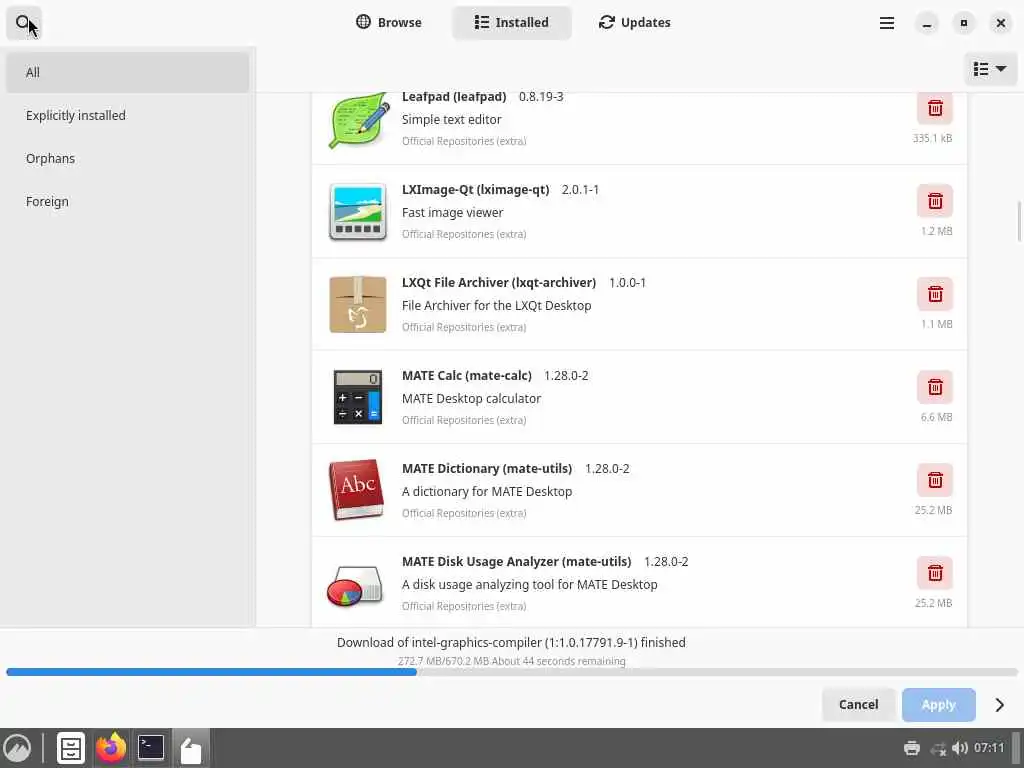Screen dimensions: 1024x768
Task: Open the search with the magnifier icon
Action: click(24, 23)
